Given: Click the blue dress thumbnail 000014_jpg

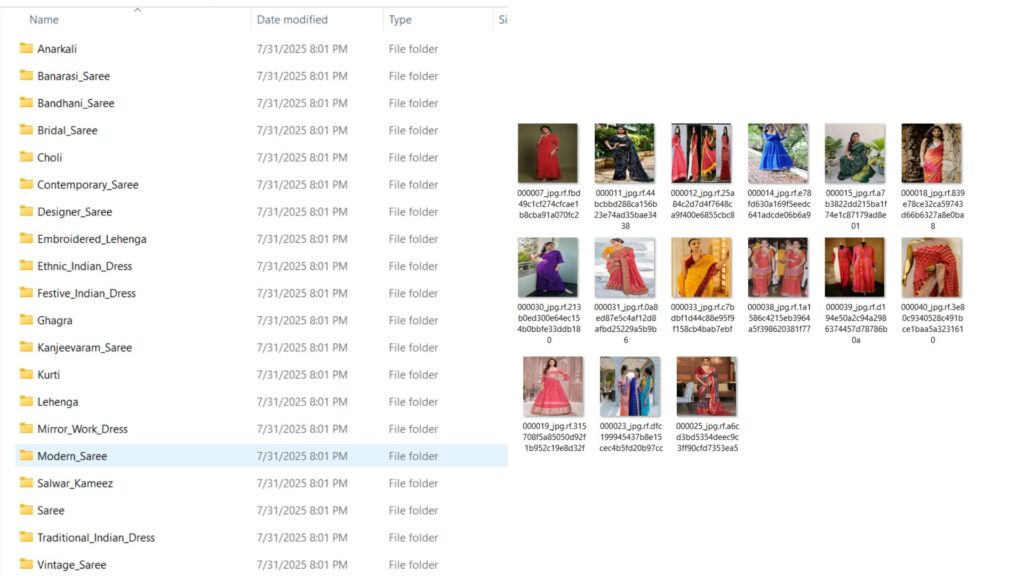Looking at the screenshot, I should pyautogui.click(x=778, y=153).
